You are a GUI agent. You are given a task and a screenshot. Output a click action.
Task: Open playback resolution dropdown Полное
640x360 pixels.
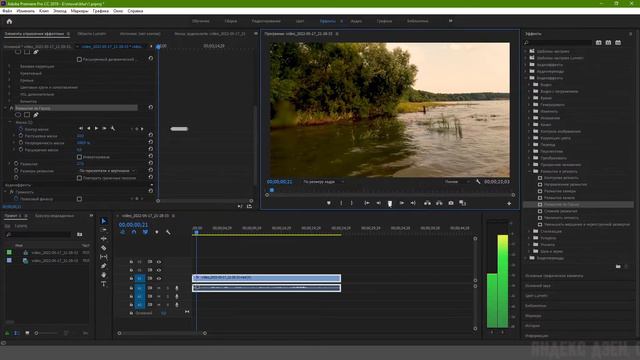[x=456, y=182]
